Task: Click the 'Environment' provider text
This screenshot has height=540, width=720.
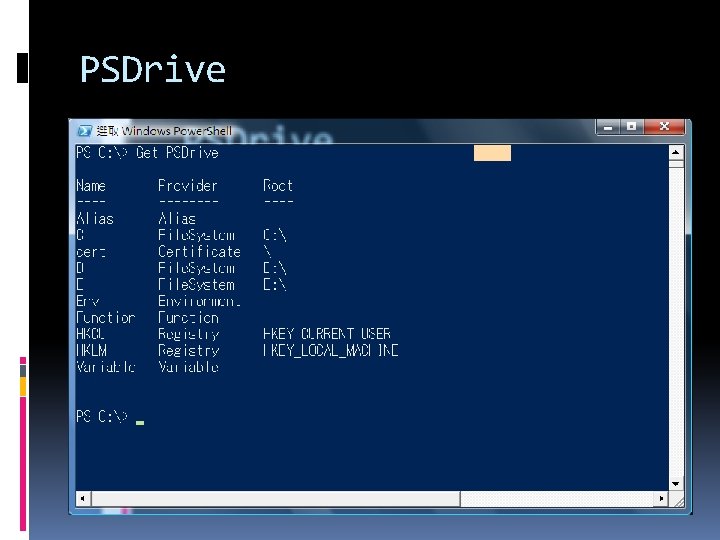Action: point(199,301)
